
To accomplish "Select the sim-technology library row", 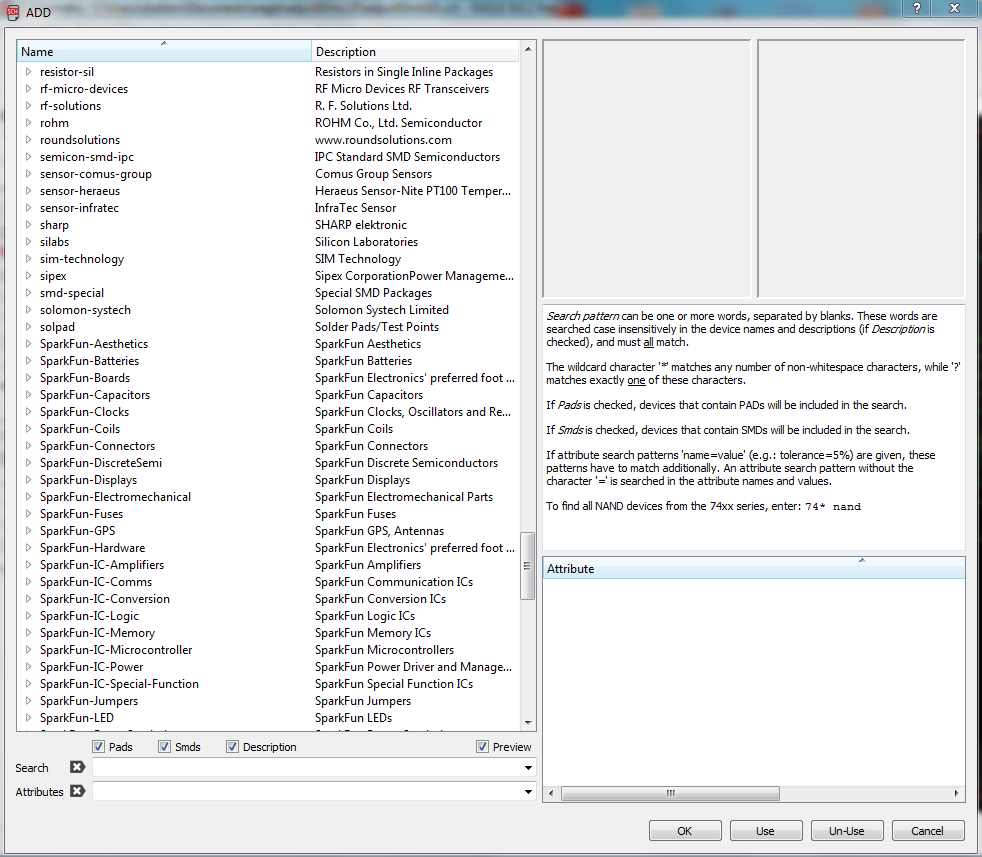I will tap(268, 259).
